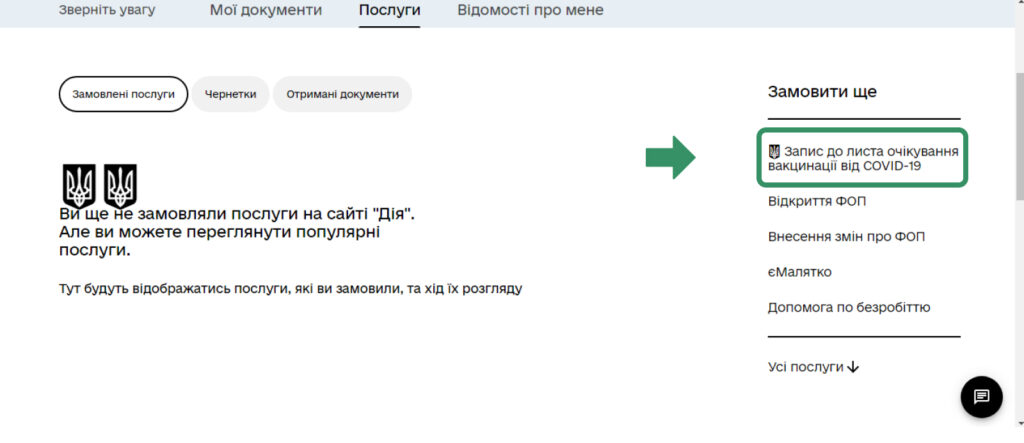Click the 'Внесення змін про ФОП' link
The height and width of the screenshot is (443, 1024).
pos(846,237)
